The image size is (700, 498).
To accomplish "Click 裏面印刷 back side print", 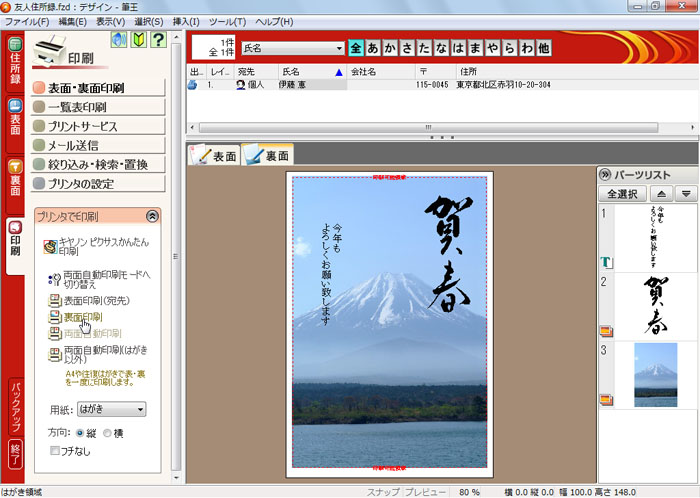I will pyautogui.click(x=82, y=317).
